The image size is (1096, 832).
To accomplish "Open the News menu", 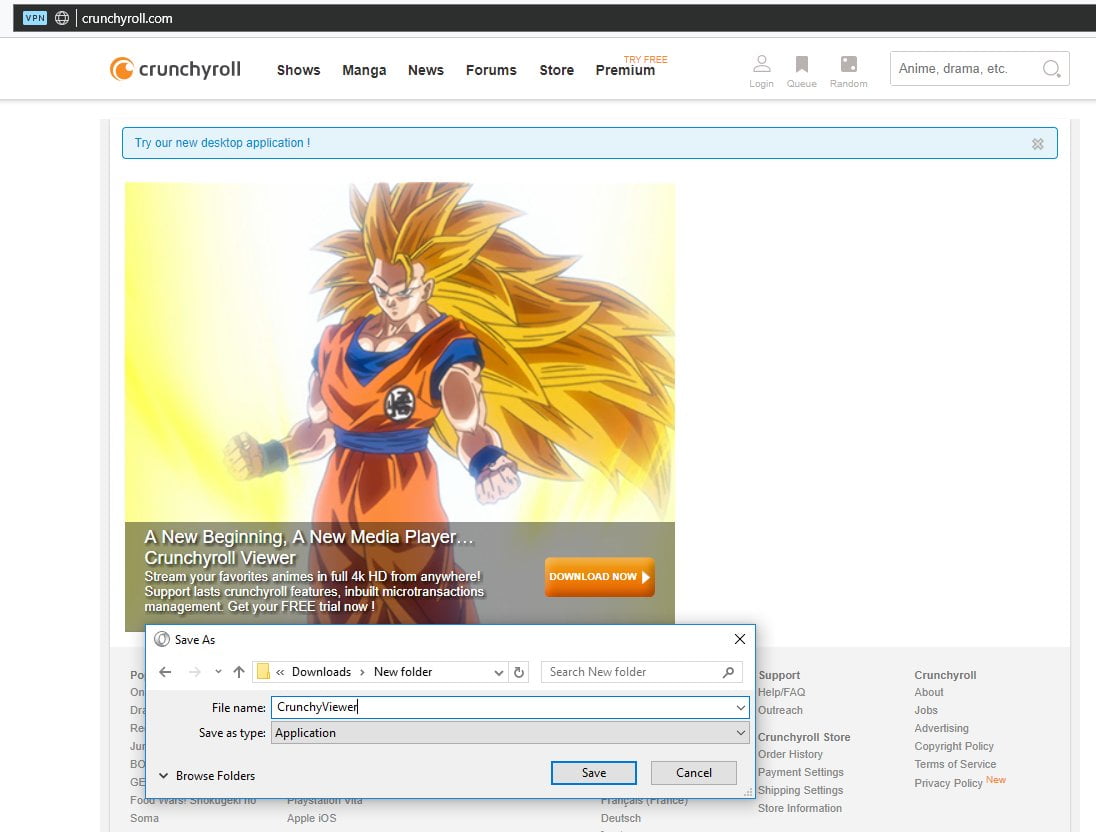I will coord(426,70).
